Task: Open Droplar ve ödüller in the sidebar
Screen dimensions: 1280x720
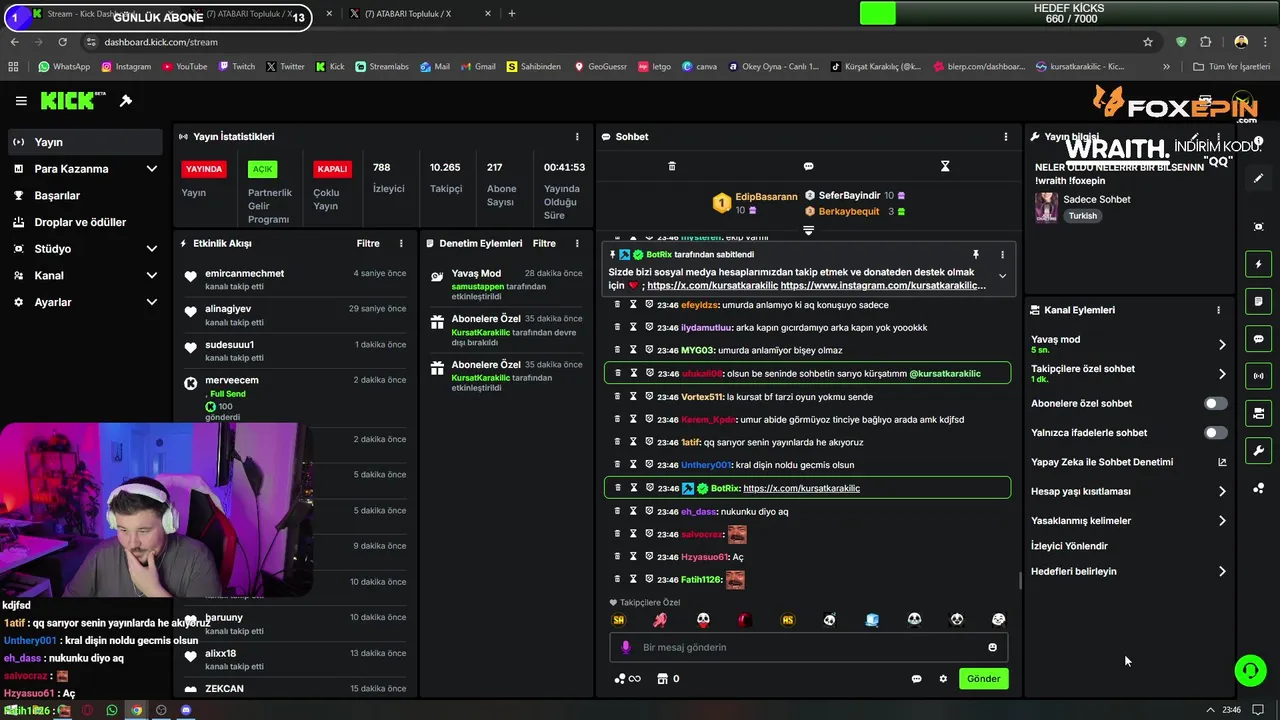Action: tap(86, 222)
